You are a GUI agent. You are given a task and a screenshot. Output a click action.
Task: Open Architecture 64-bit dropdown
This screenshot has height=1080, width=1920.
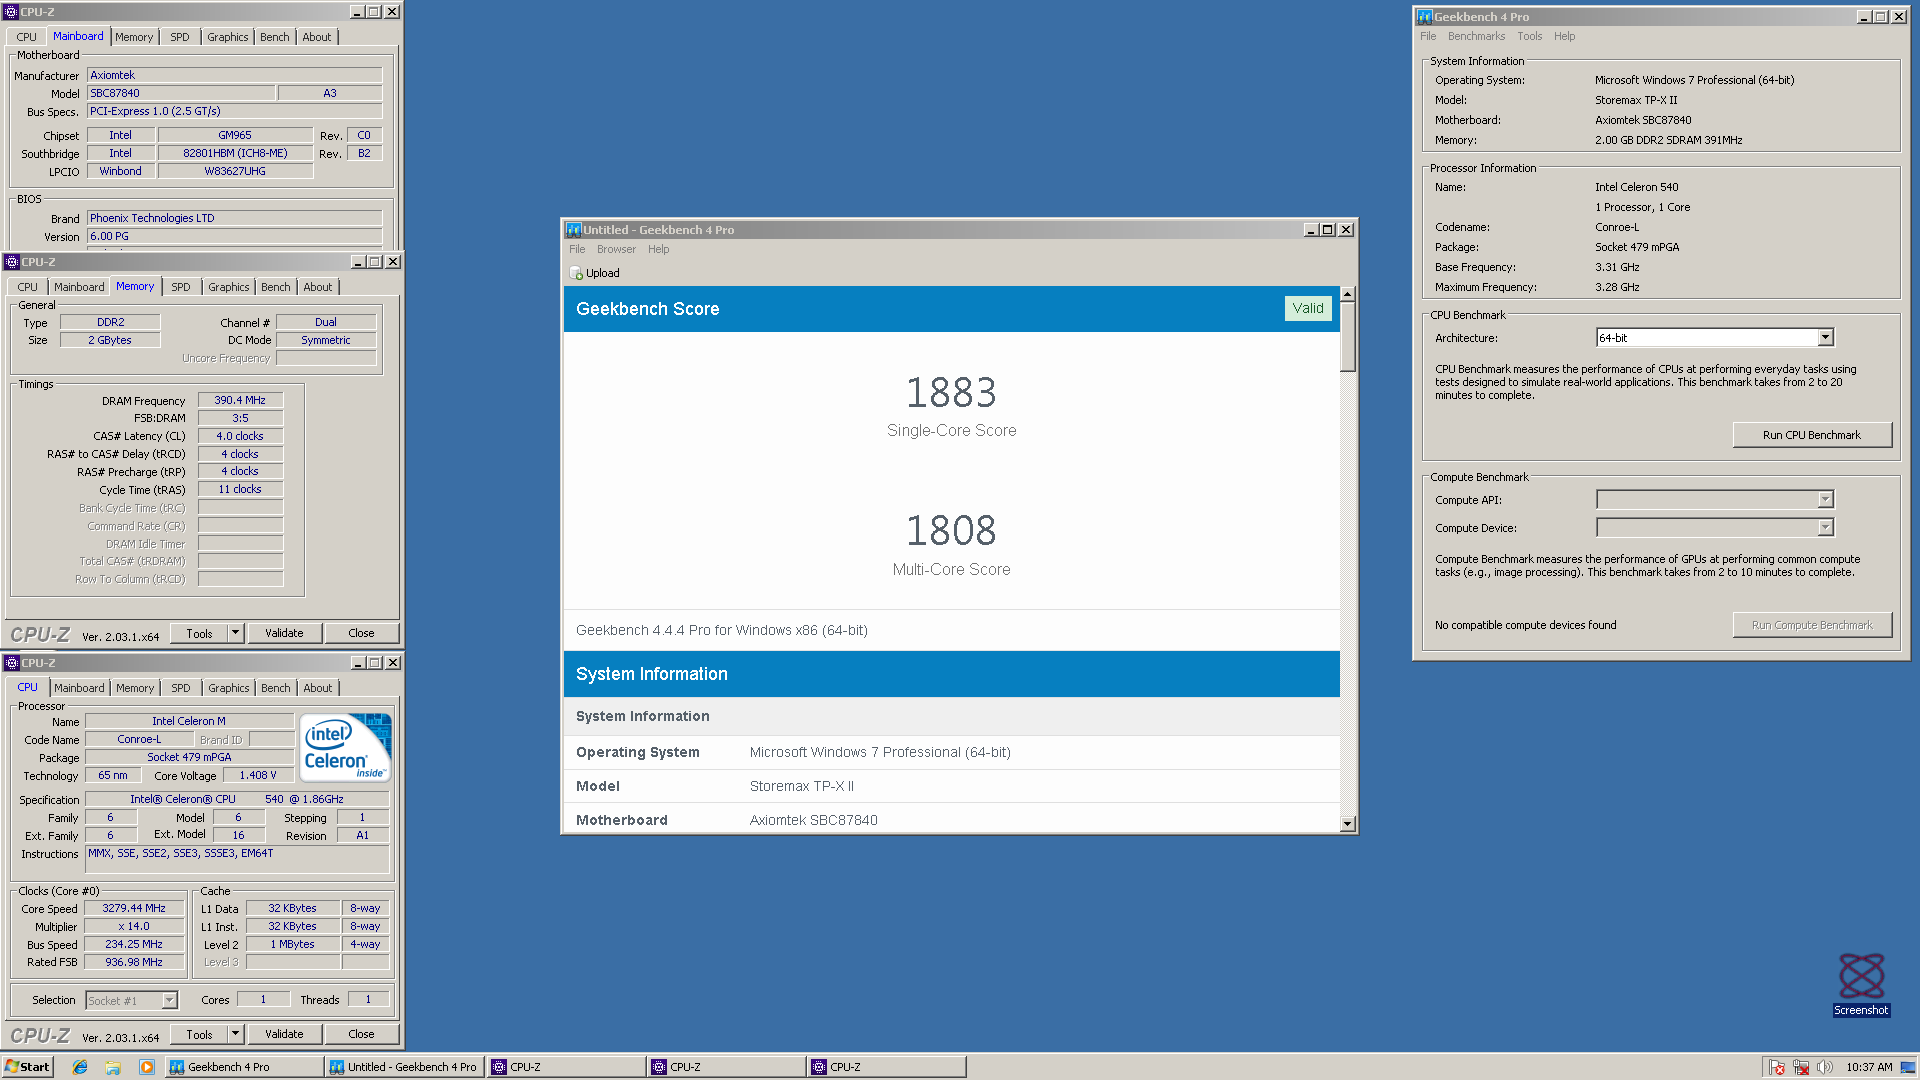(1825, 338)
